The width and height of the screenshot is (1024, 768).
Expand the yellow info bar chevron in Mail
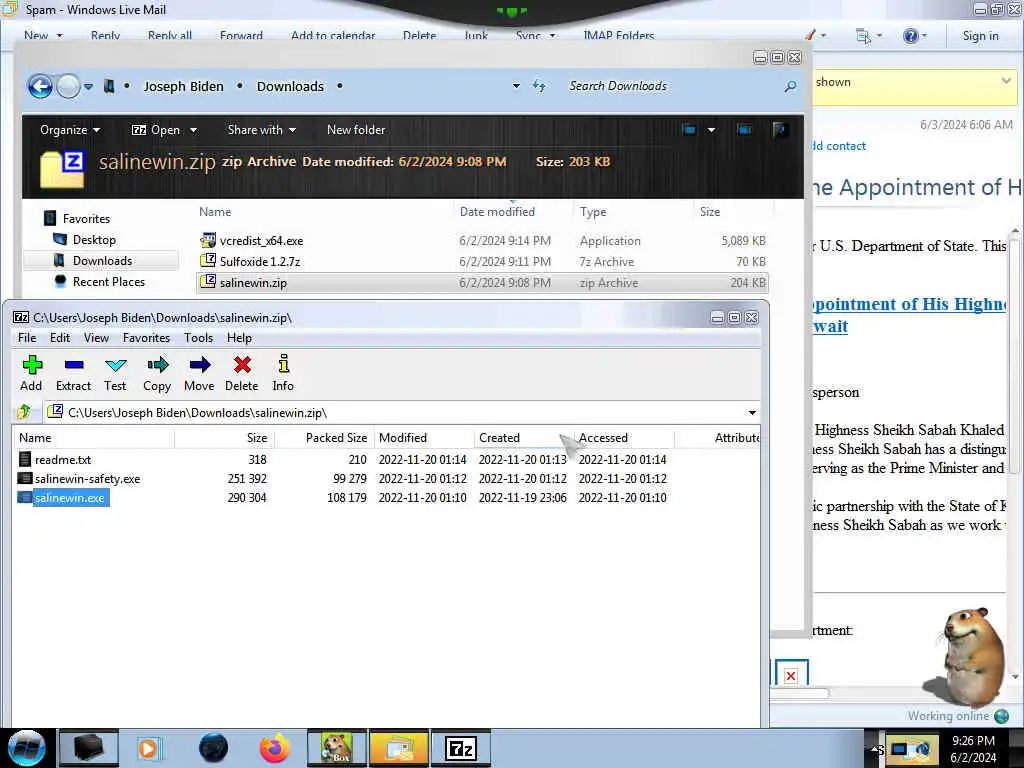coord(1006,81)
